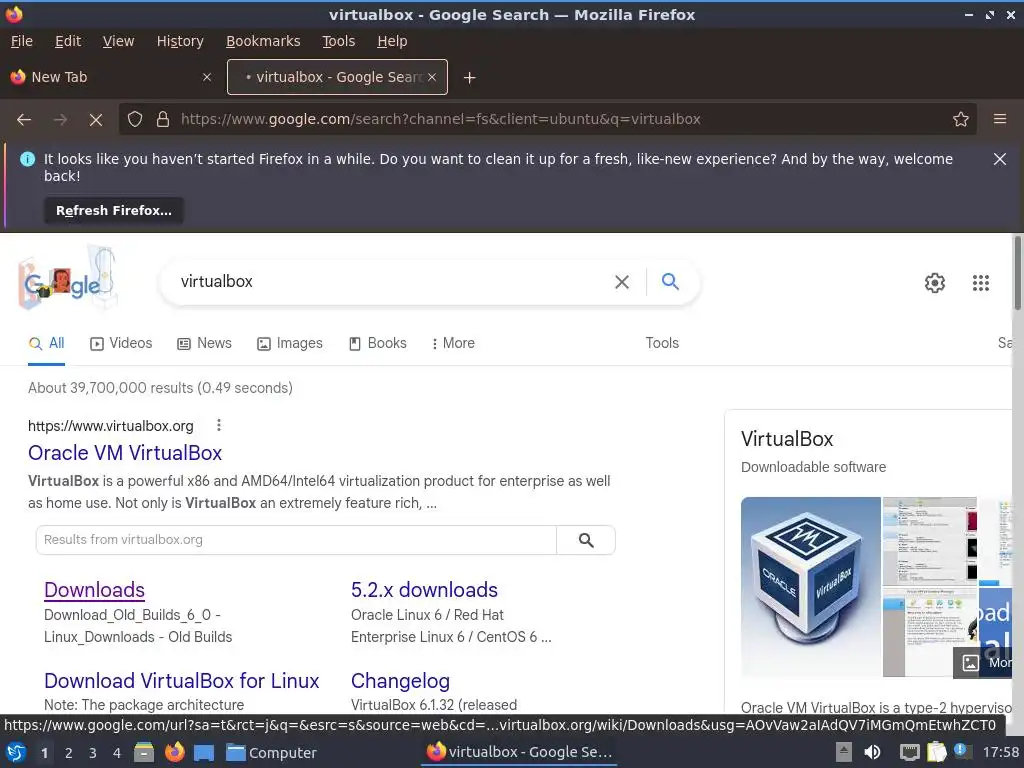Viewport: 1024px width, 768px height.
Task: Close the New Tab tab
Action: coord(206,77)
